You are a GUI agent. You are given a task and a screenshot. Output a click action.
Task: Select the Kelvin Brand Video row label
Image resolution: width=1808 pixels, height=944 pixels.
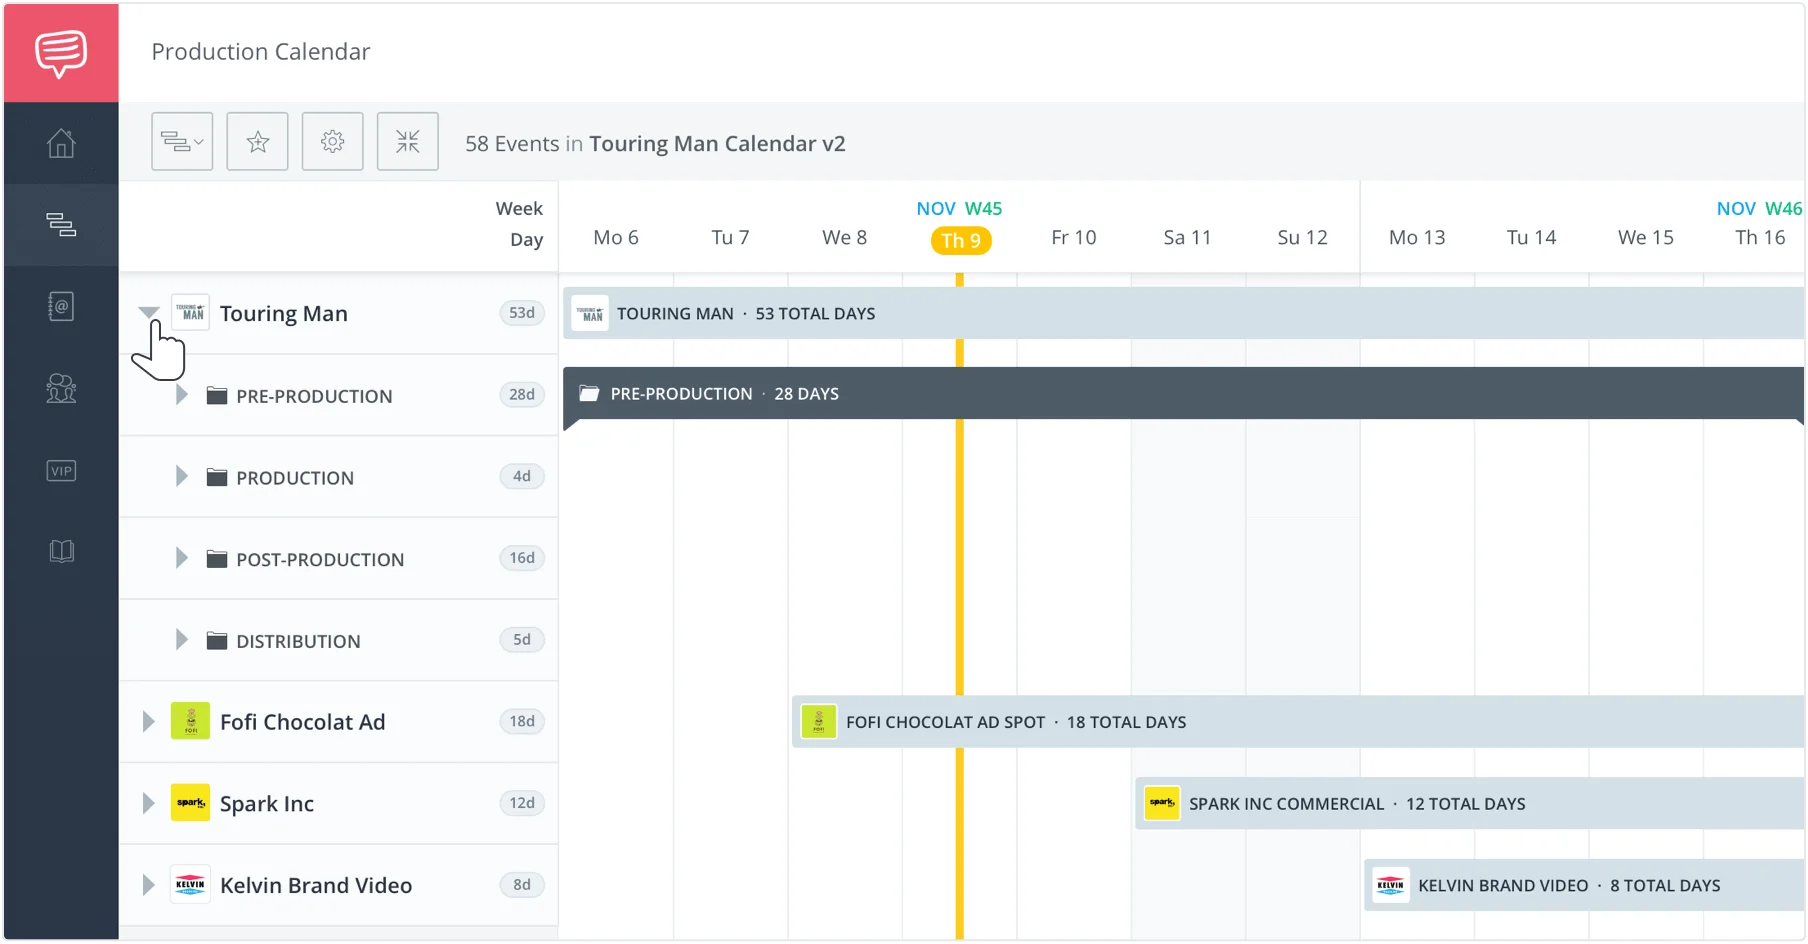click(316, 885)
